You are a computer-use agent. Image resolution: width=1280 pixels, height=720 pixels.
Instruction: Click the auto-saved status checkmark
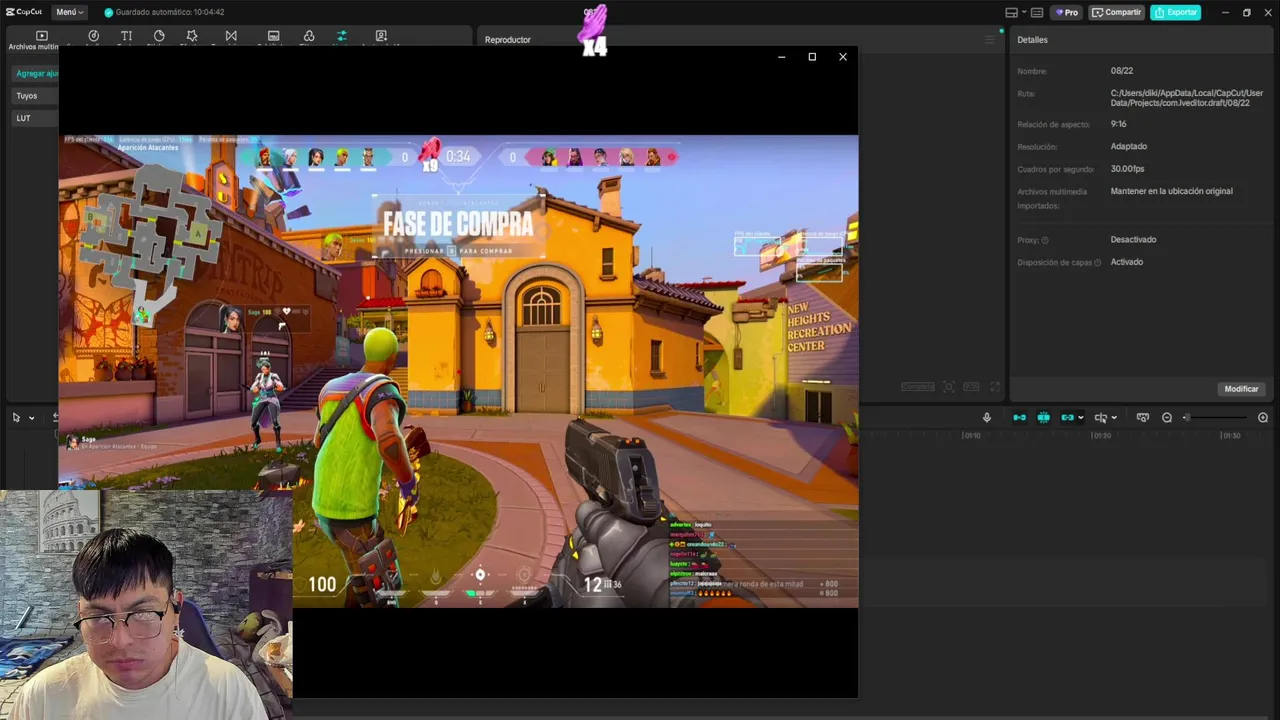pyautogui.click(x=109, y=12)
